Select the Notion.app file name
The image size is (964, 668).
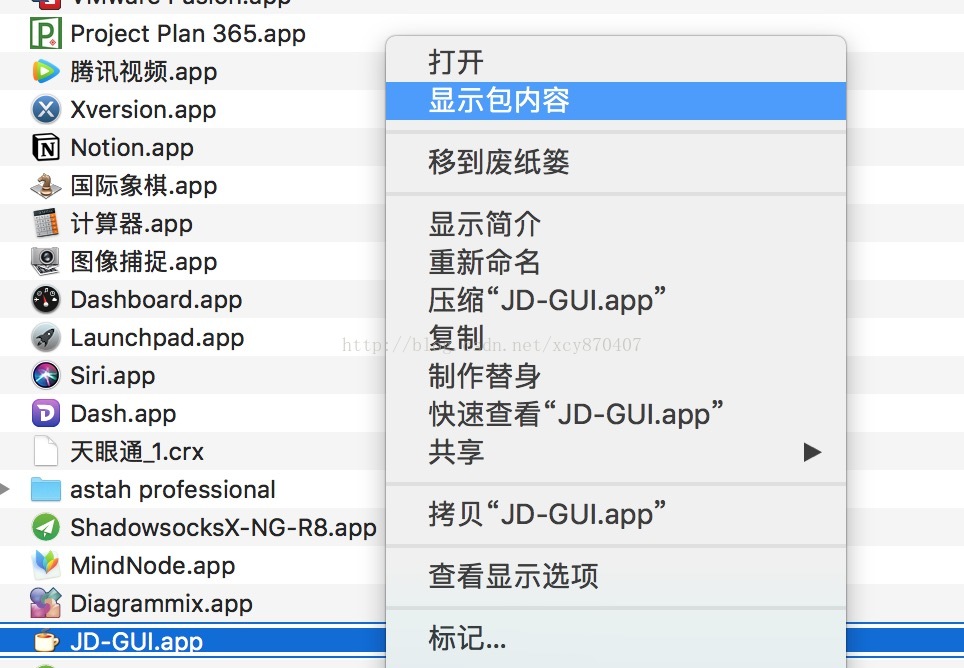(132, 148)
